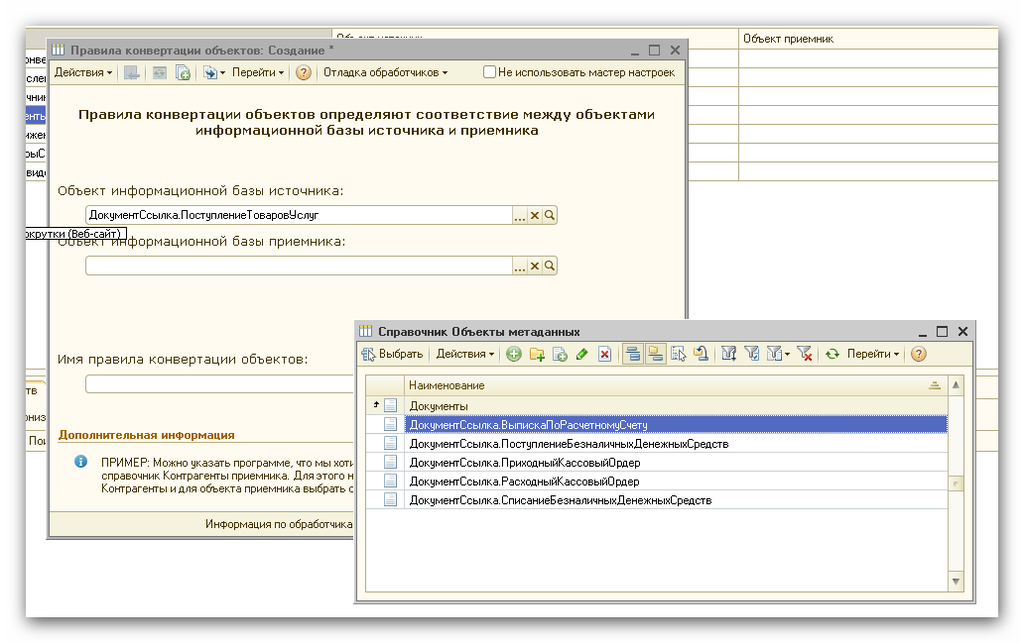Open the enter-based-on dropdown icon in rules toolbar
The height and width of the screenshot is (643, 1024).
pos(214,72)
